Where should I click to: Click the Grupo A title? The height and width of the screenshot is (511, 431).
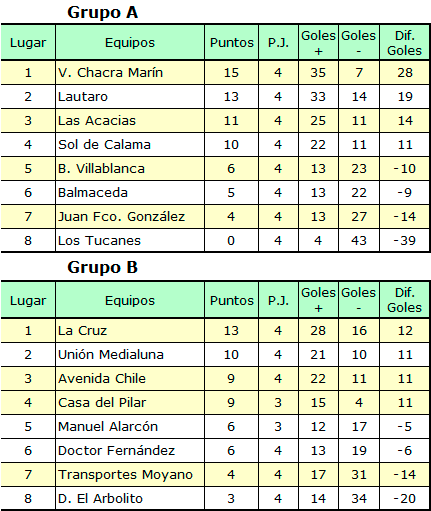102,13
